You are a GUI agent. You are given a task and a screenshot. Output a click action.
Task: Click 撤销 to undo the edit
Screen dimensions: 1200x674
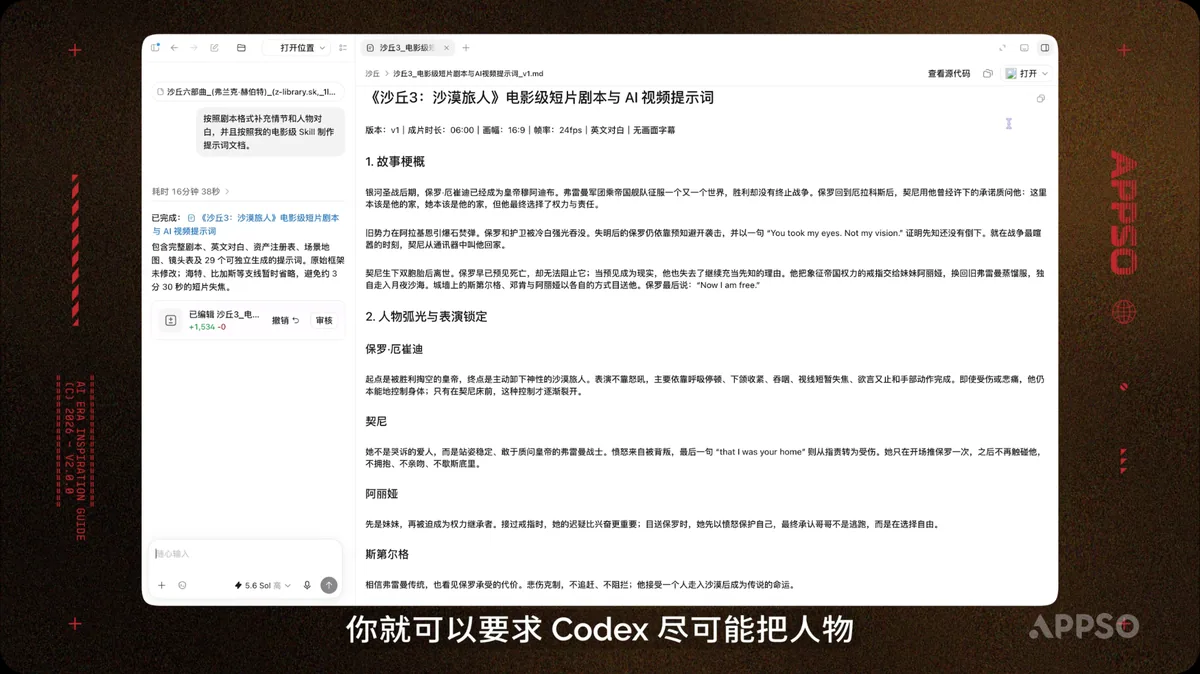point(285,321)
